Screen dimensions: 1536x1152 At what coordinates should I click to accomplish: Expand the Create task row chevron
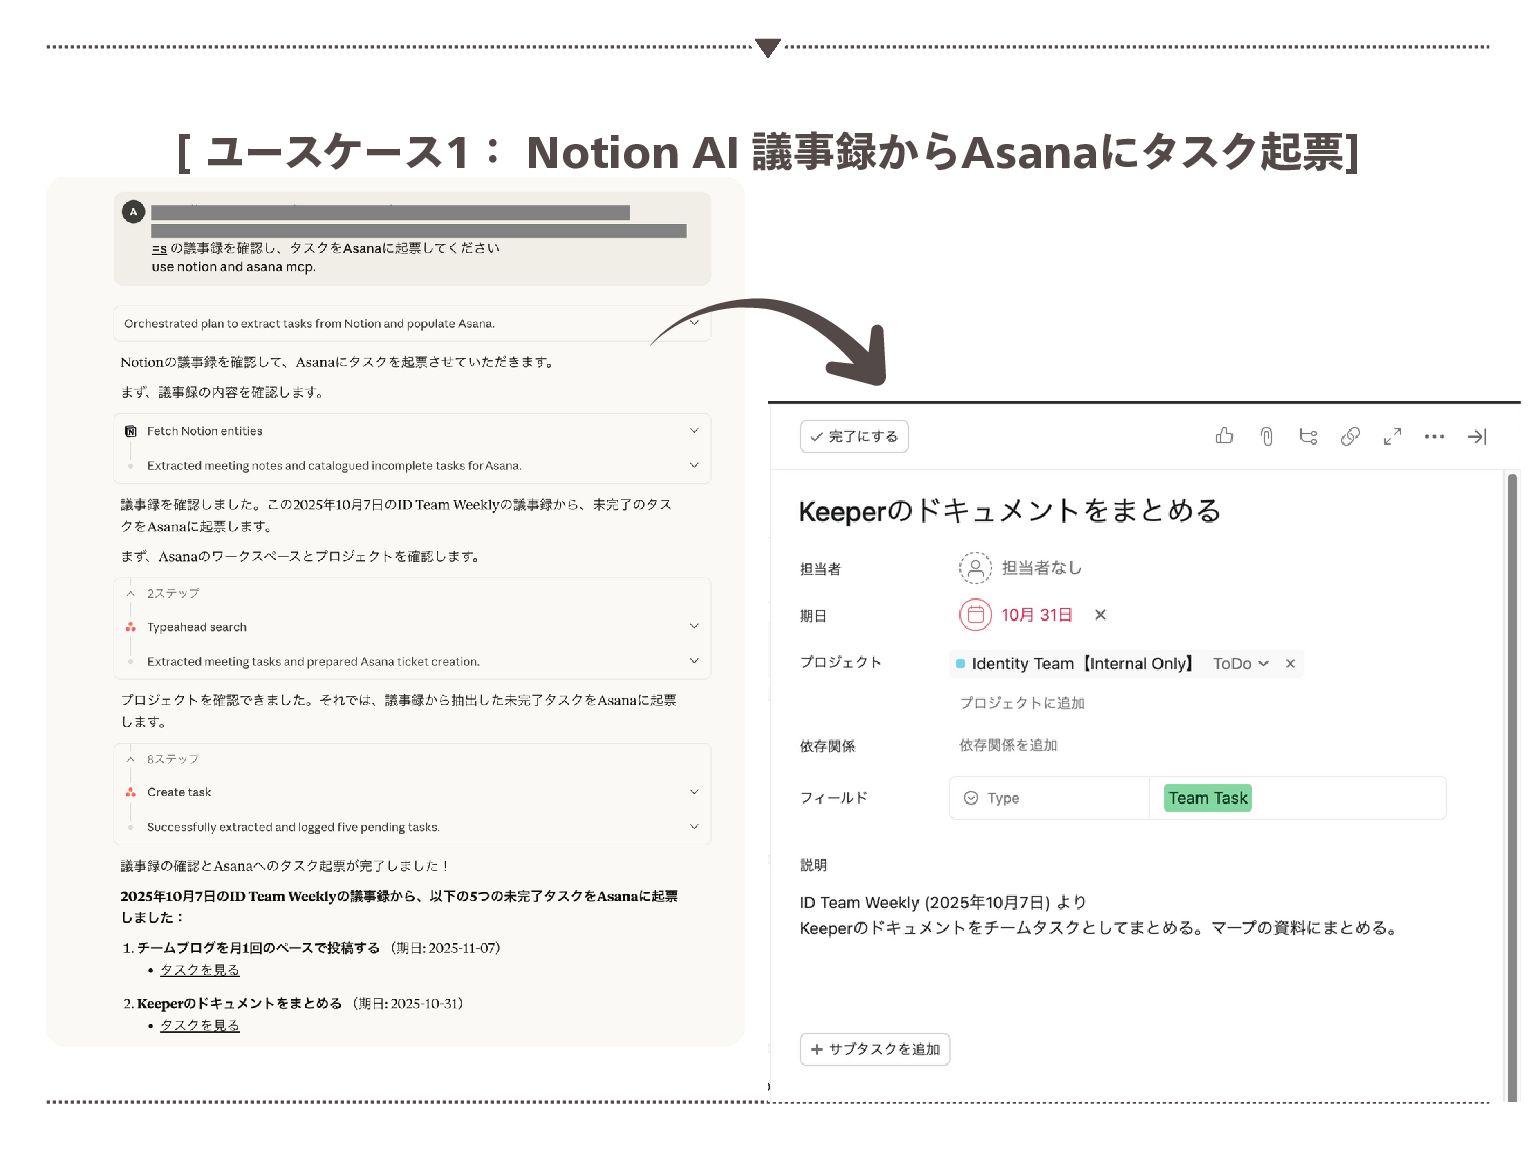click(694, 791)
